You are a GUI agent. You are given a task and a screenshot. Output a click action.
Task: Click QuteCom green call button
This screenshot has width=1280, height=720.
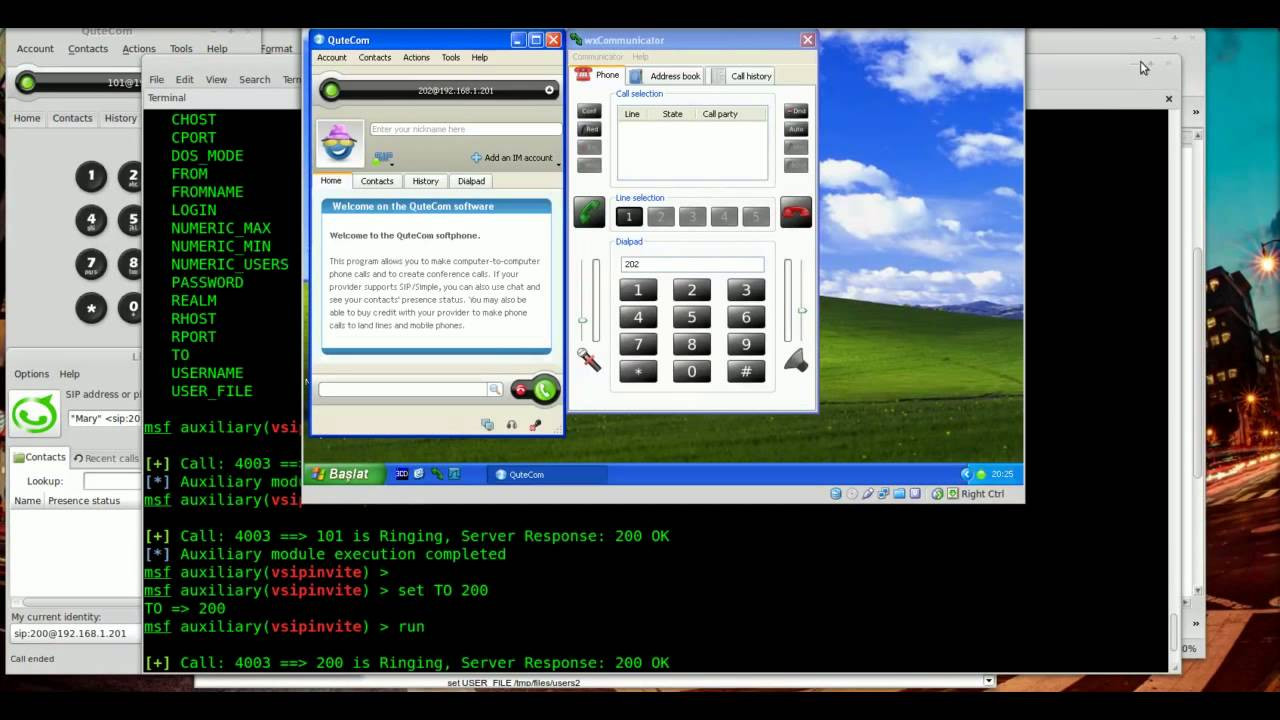[545, 390]
